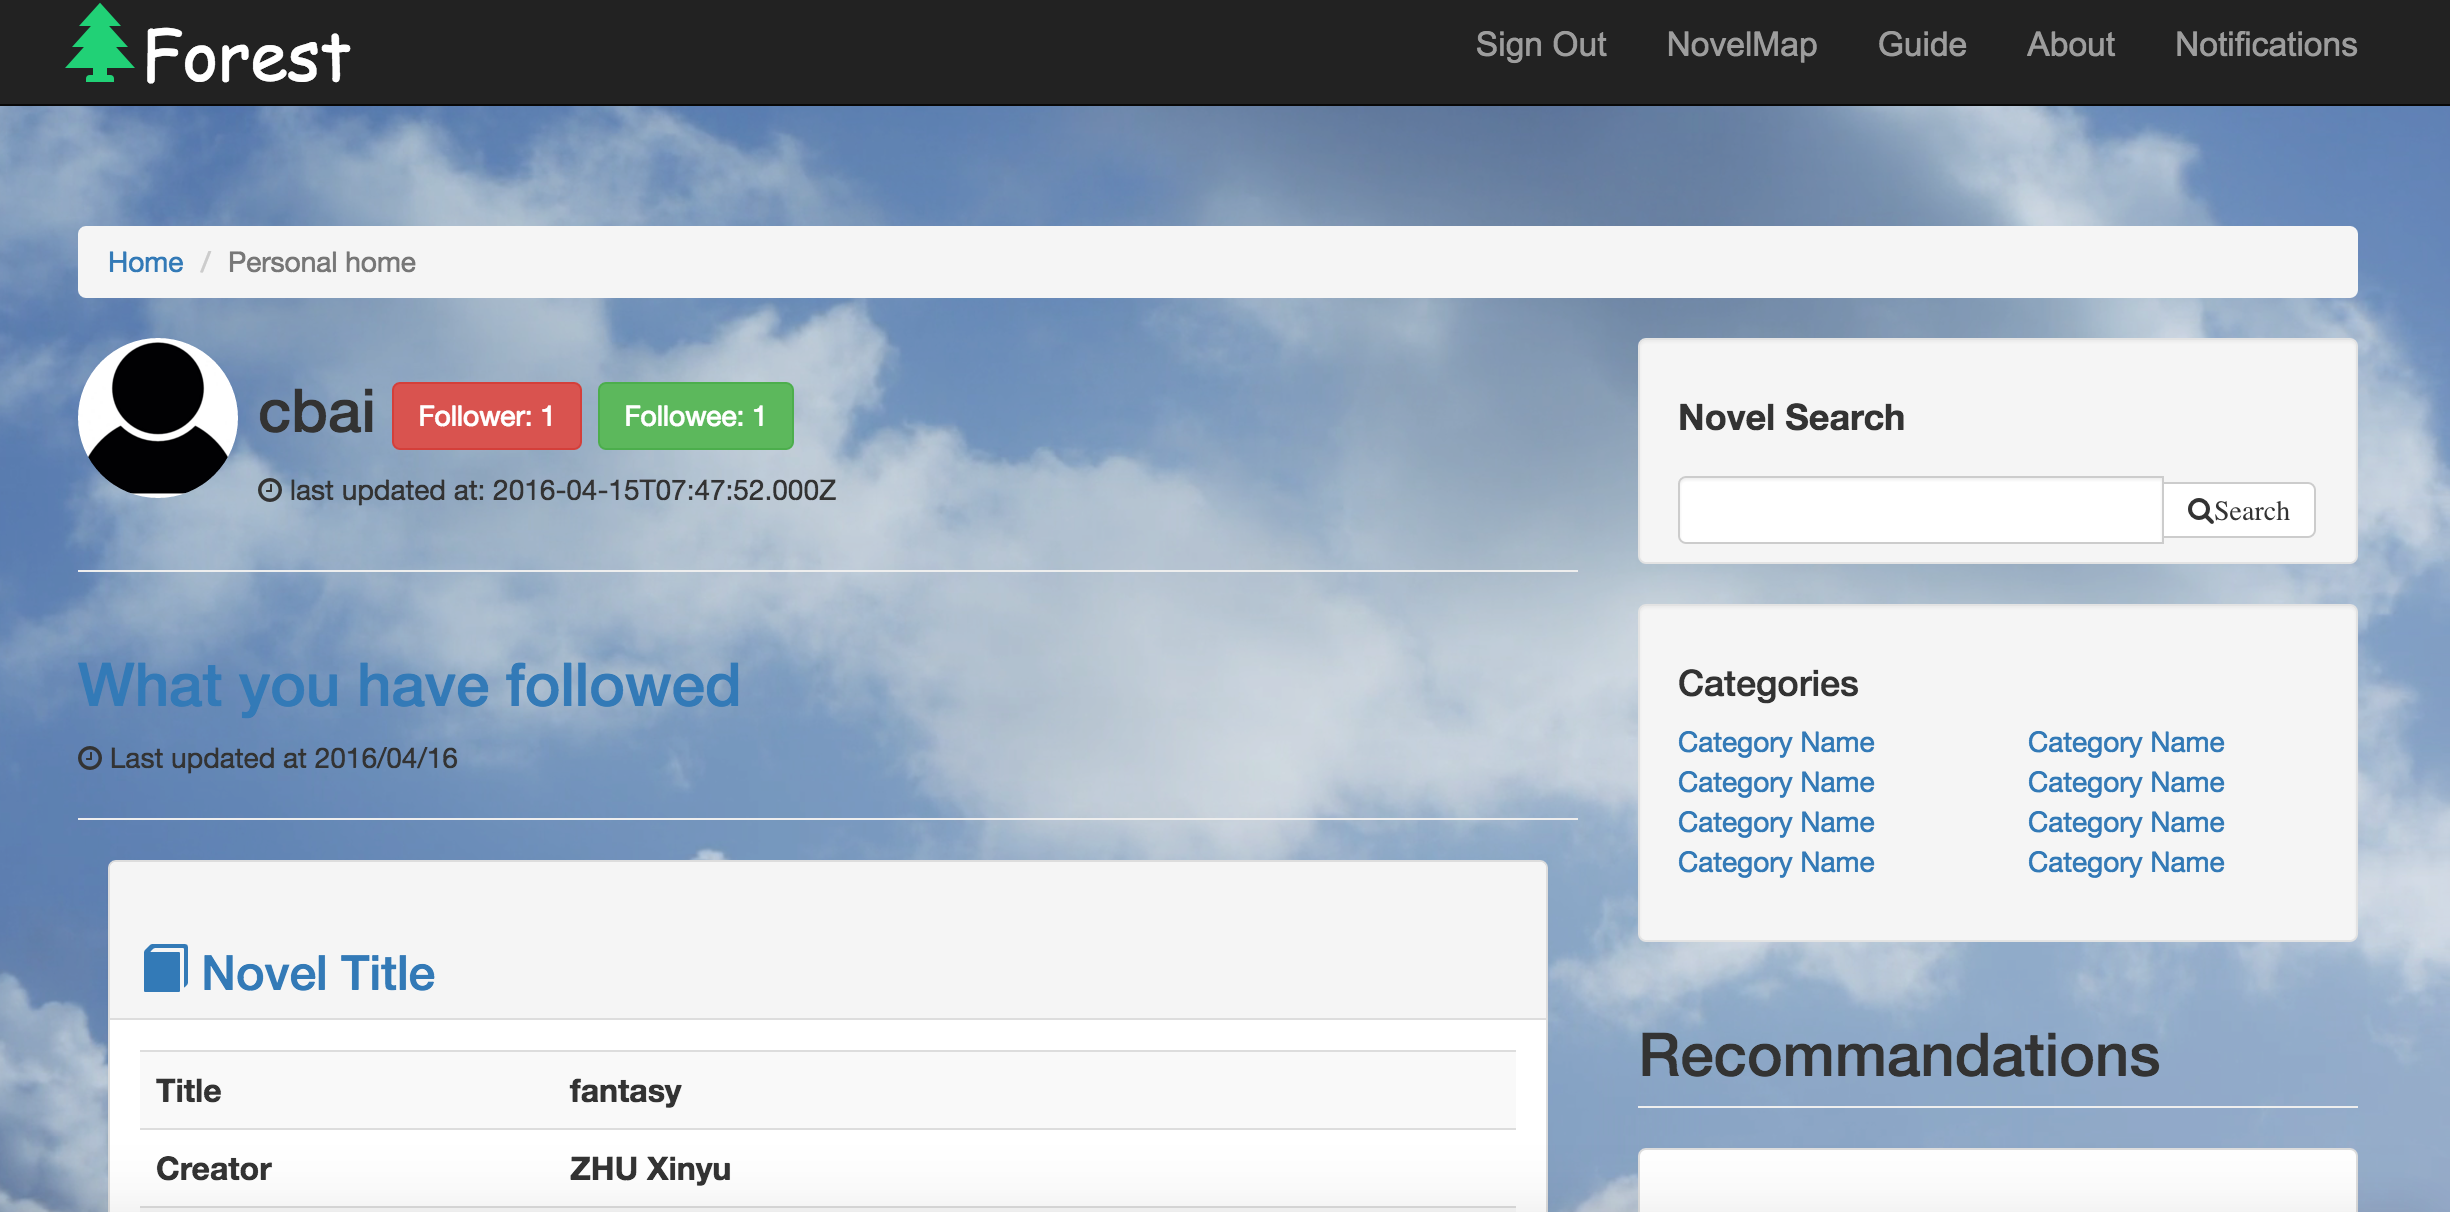Click the clock icon beside Last updated at 2016/04/16
This screenshot has height=1212, width=2450.
(x=90, y=758)
